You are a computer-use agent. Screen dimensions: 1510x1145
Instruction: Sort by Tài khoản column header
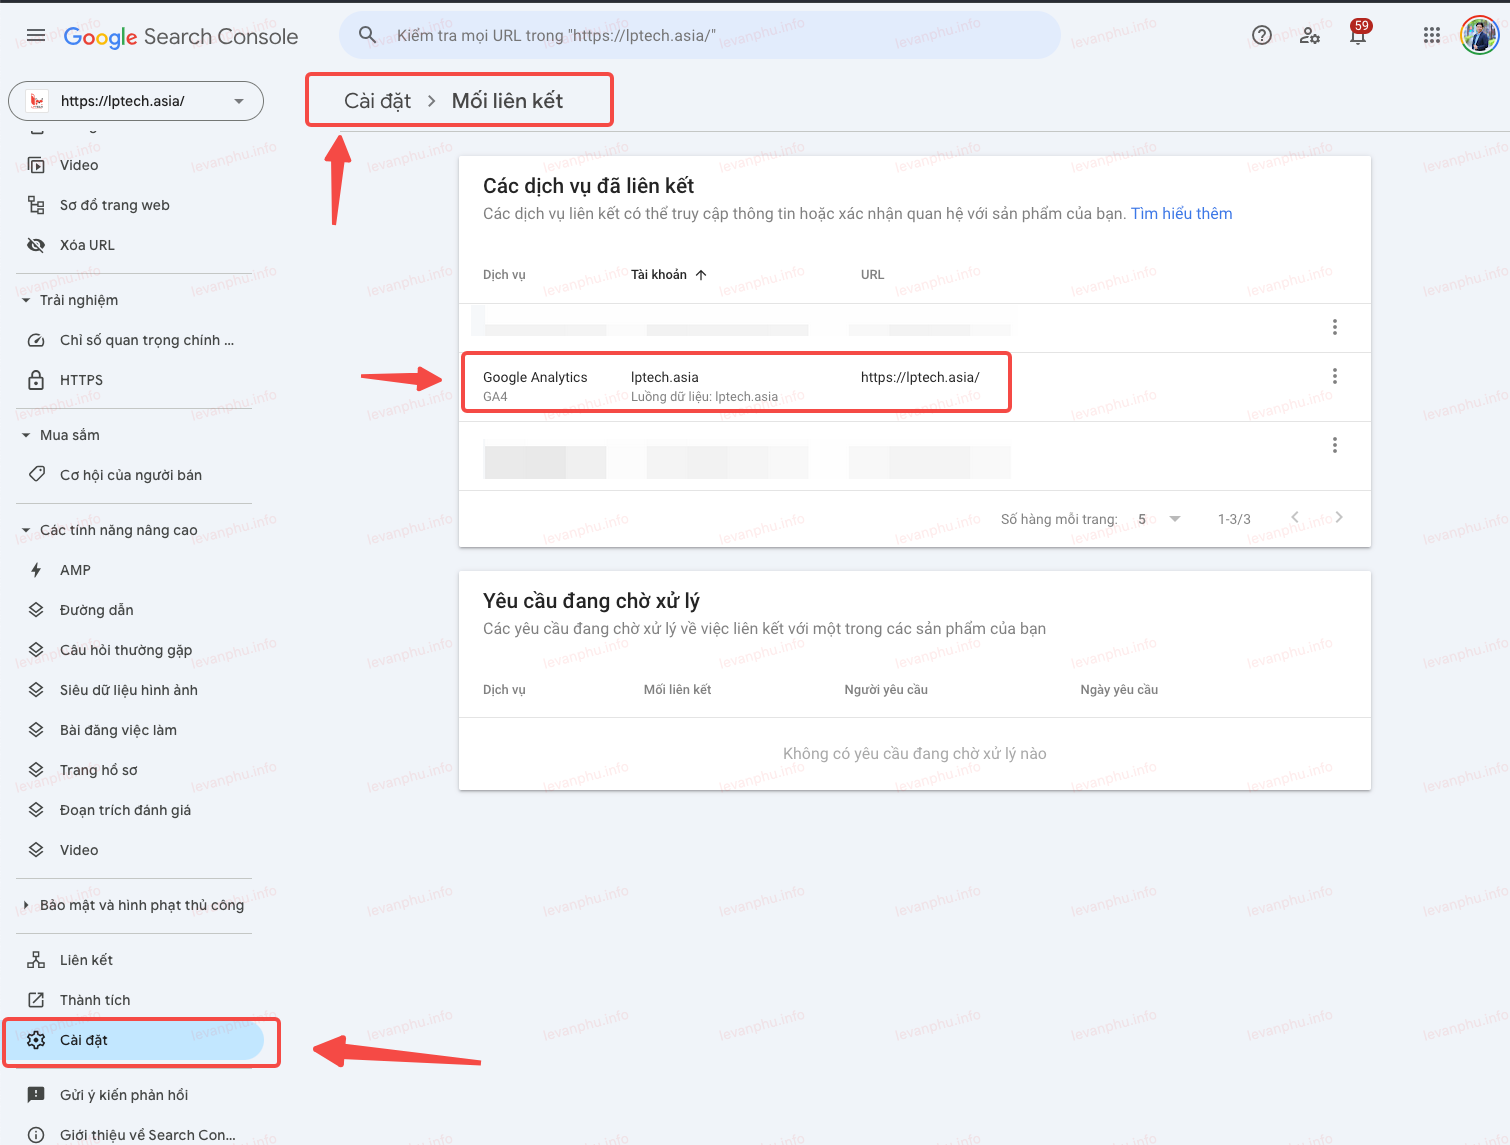click(x=669, y=275)
